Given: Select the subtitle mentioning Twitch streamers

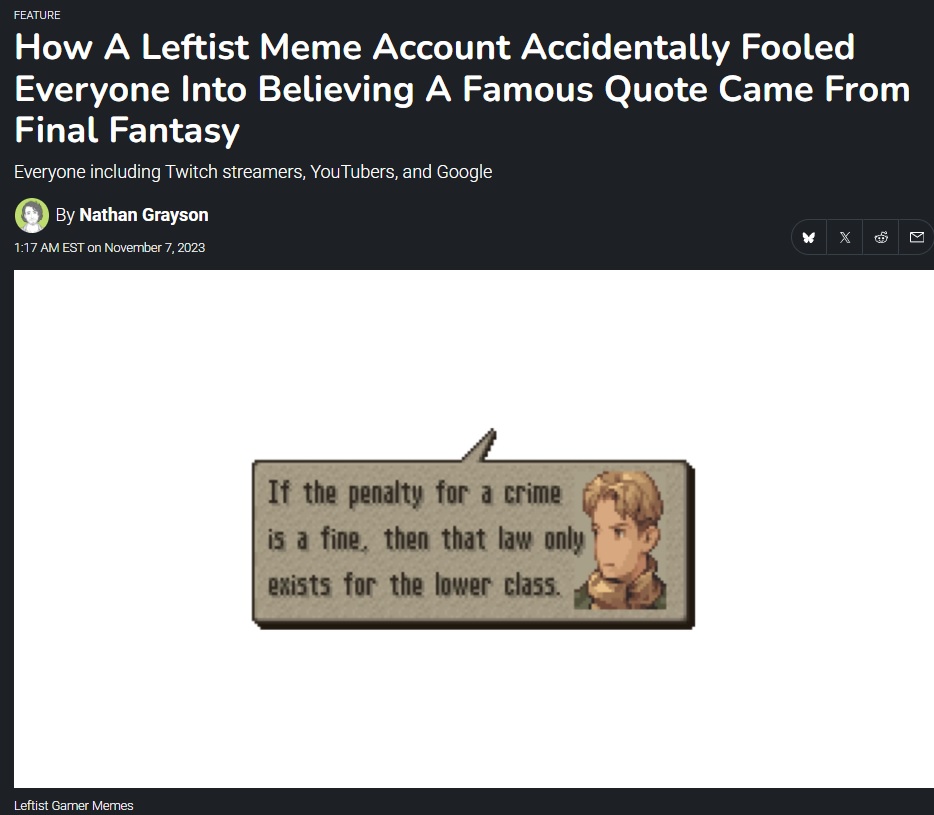Looking at the screenshot, I should click(253, 172).
